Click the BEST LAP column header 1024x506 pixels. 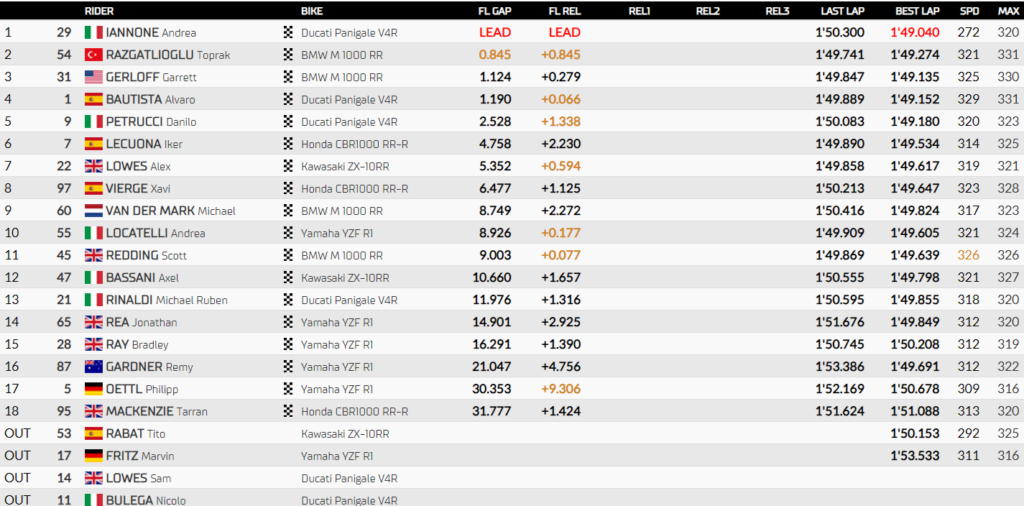[915, 10]
